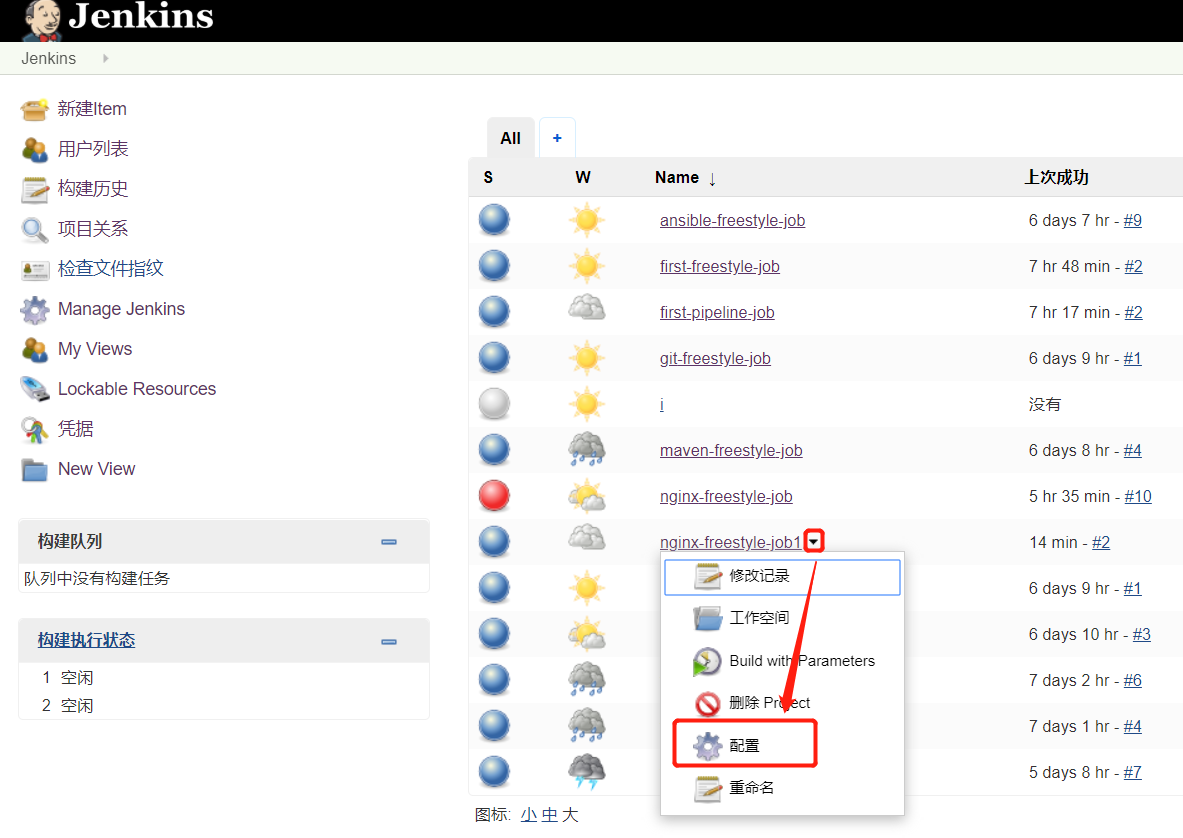Click the 用户列表 people icon
The image size is (1183, 838).
pyautogui.click(x=35, y=149)
